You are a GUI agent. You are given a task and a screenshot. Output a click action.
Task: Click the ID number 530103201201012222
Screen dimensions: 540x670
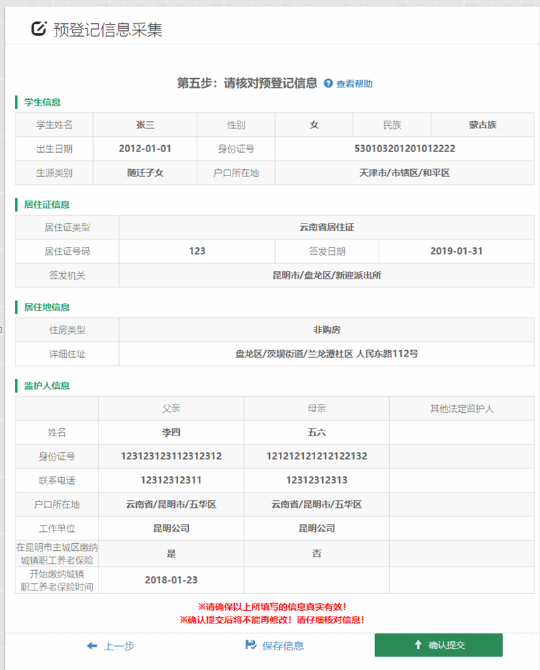(405, 149)
